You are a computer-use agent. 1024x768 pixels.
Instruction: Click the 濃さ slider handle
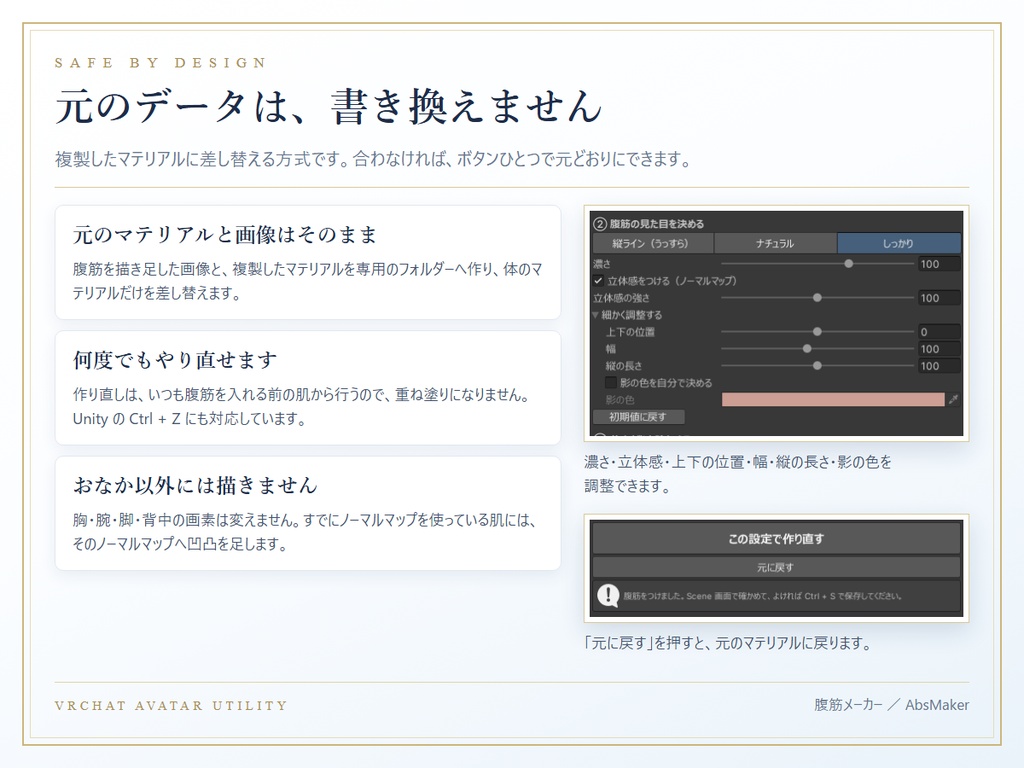click(848, 264)
